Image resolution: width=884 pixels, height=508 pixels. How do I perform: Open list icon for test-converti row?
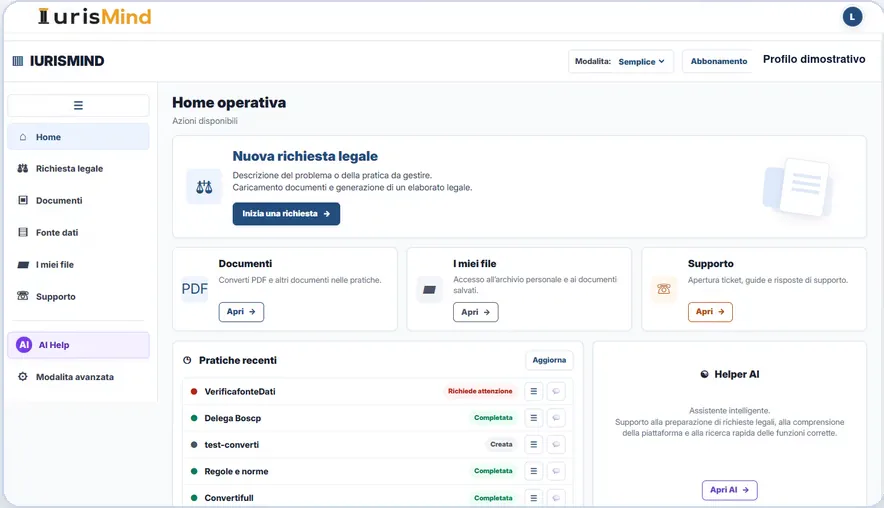click(x=533, y=444)
